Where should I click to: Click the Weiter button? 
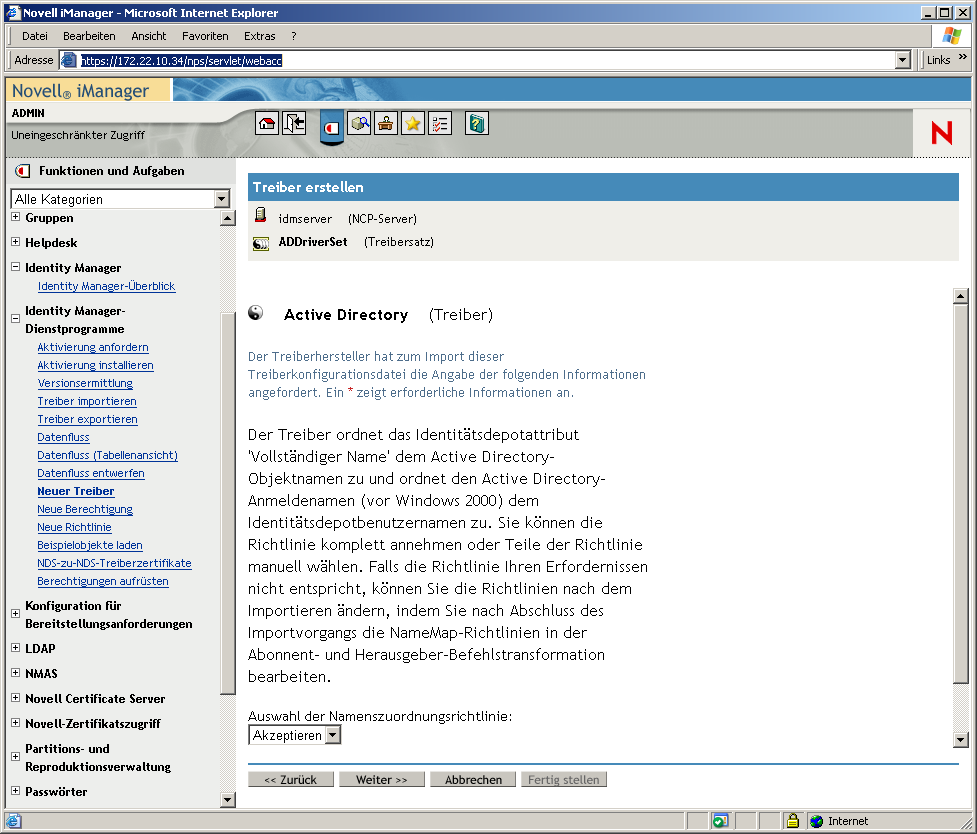[x=381, y=779]
